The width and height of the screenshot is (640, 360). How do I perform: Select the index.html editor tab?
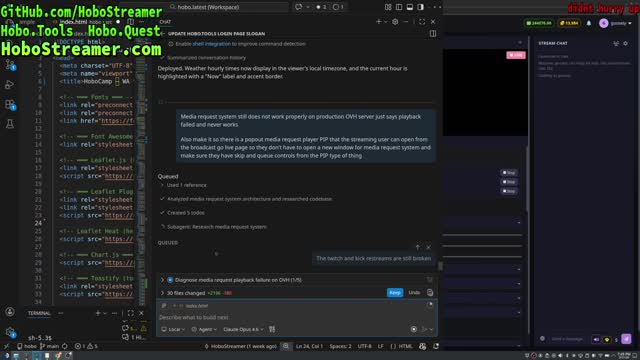(x=73, y=22)
